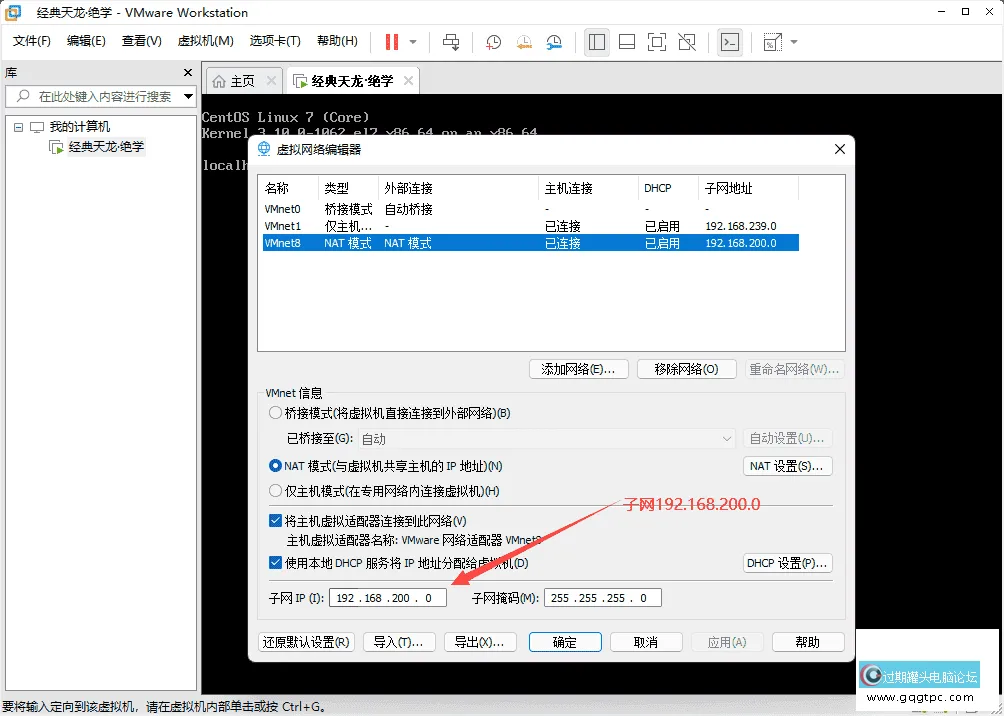The image size is (1004, 716).
Task: Select the bridged mode (桥接模式) radio button
Action: (276, 413)
